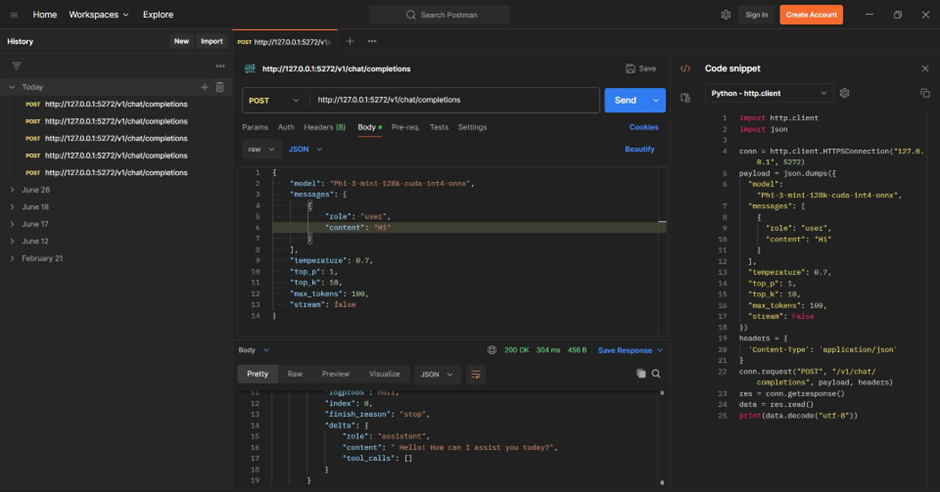Copy the response body icon
This screenshot has height=492, width=940.
[x=641, y=374]
